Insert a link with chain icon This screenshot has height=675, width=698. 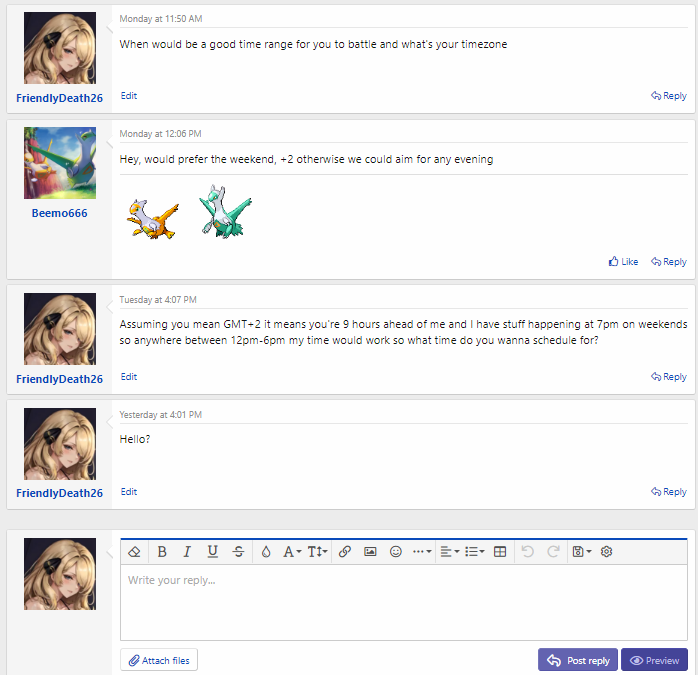(x=345, y=551)
